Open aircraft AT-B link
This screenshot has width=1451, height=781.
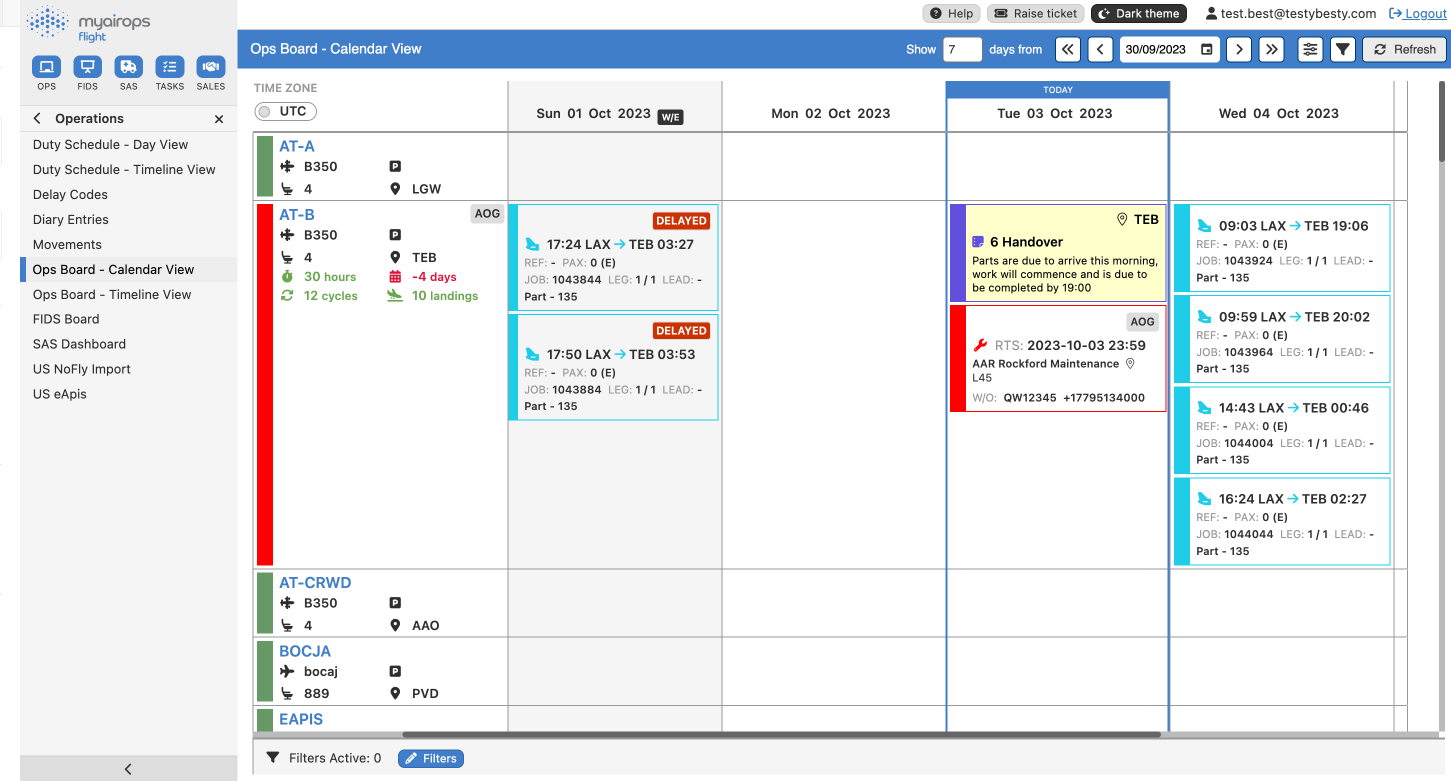point(297,214)
